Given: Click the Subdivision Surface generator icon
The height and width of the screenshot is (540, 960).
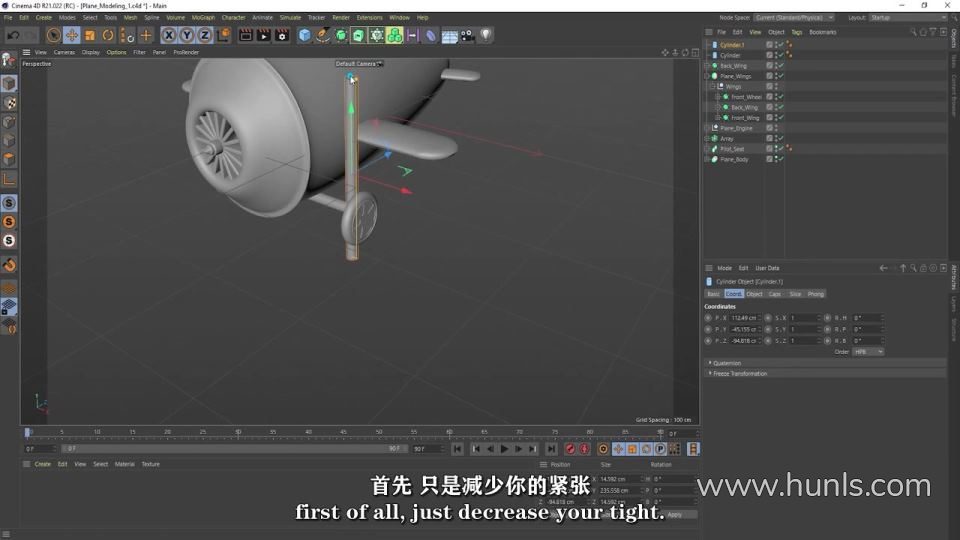Looking at the screenshot, I should coord(340,36).
